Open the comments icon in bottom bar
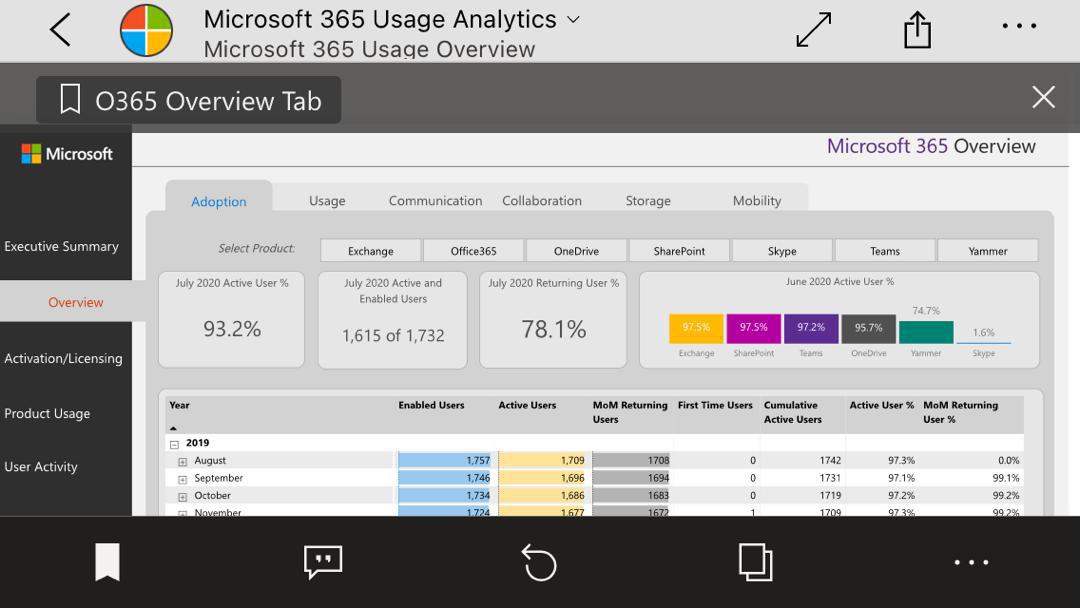 (323, 562)
